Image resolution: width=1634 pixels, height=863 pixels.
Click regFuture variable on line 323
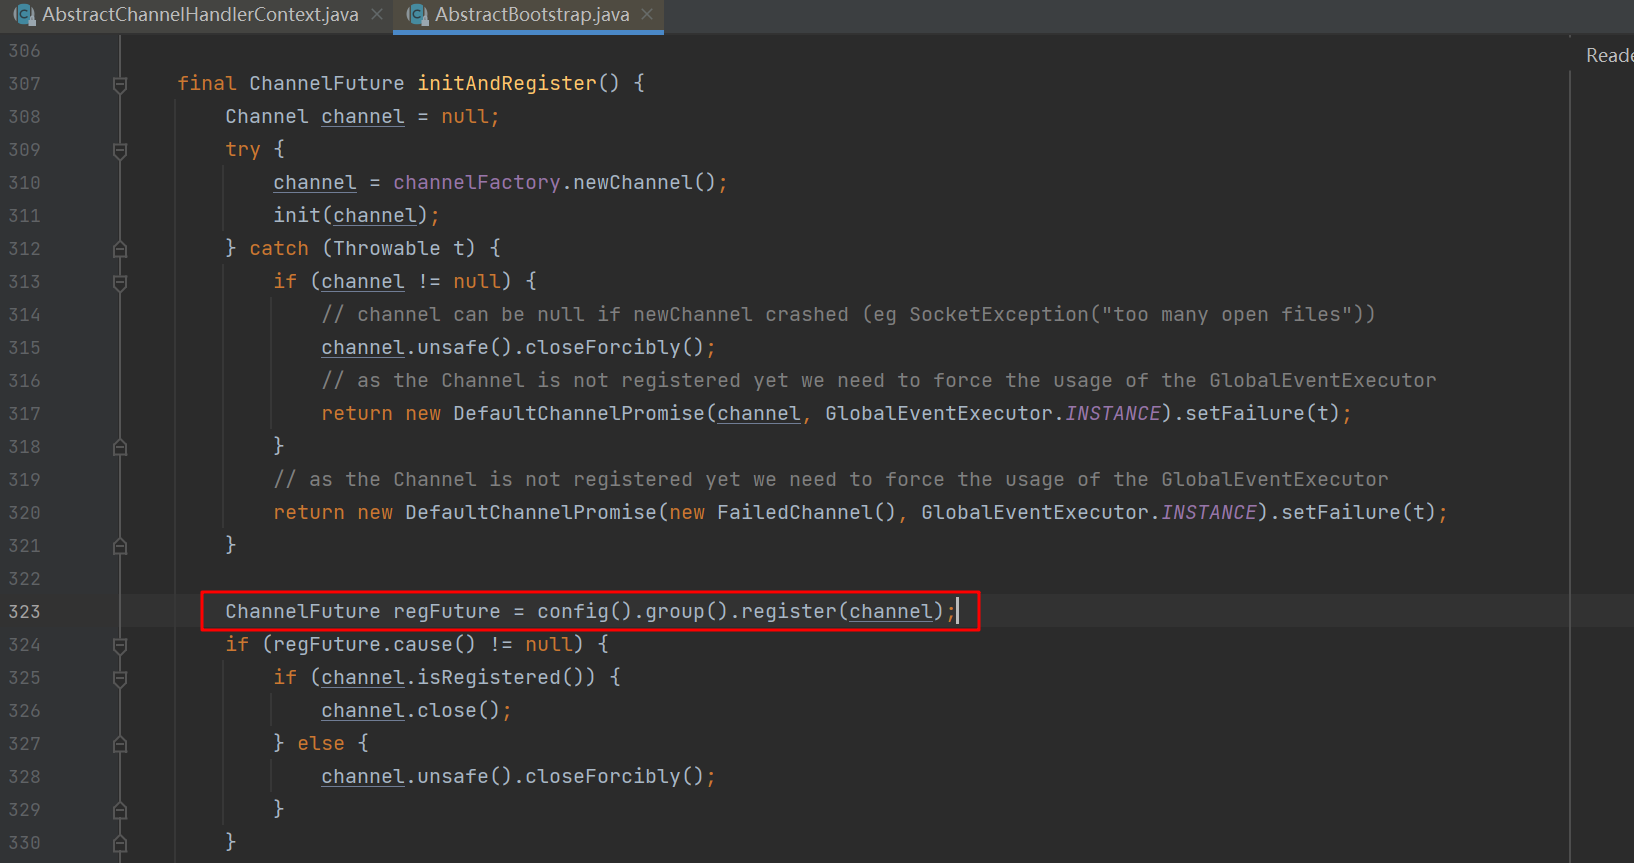pos(447,612)
